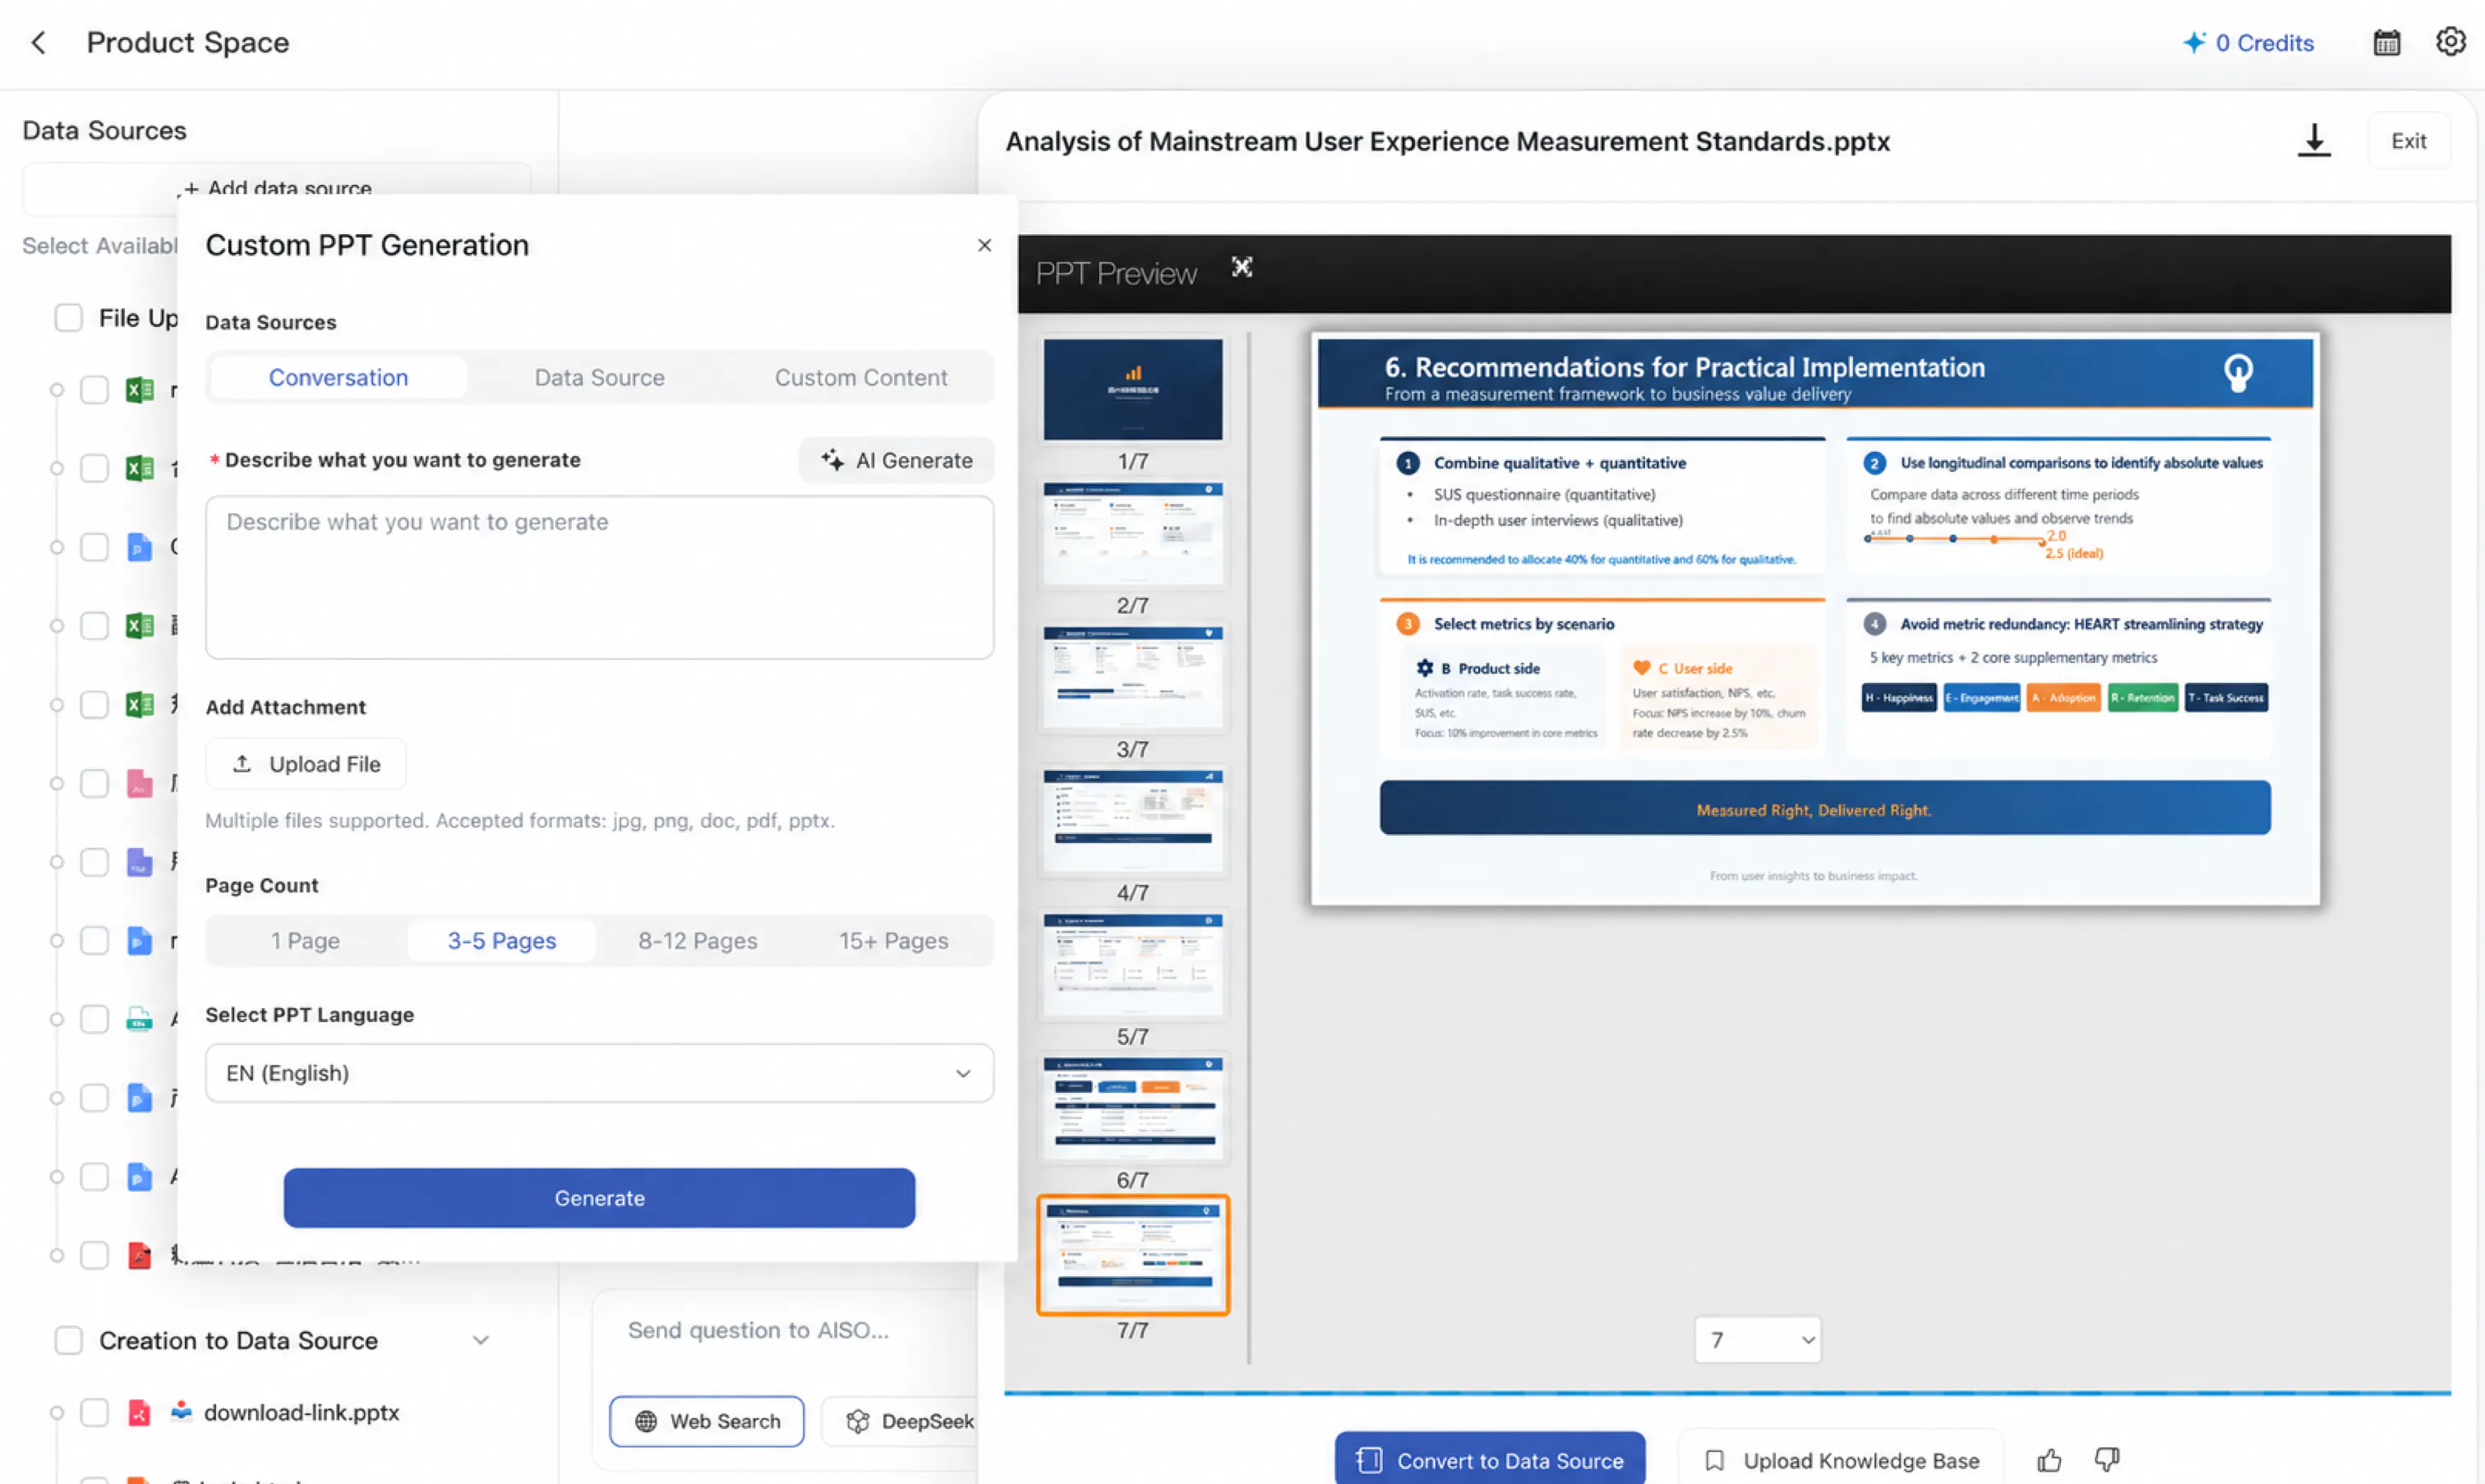This screenshot has height=1484, width=2485.
Task: Check the box beside the pink file
Action: [94, 783]
